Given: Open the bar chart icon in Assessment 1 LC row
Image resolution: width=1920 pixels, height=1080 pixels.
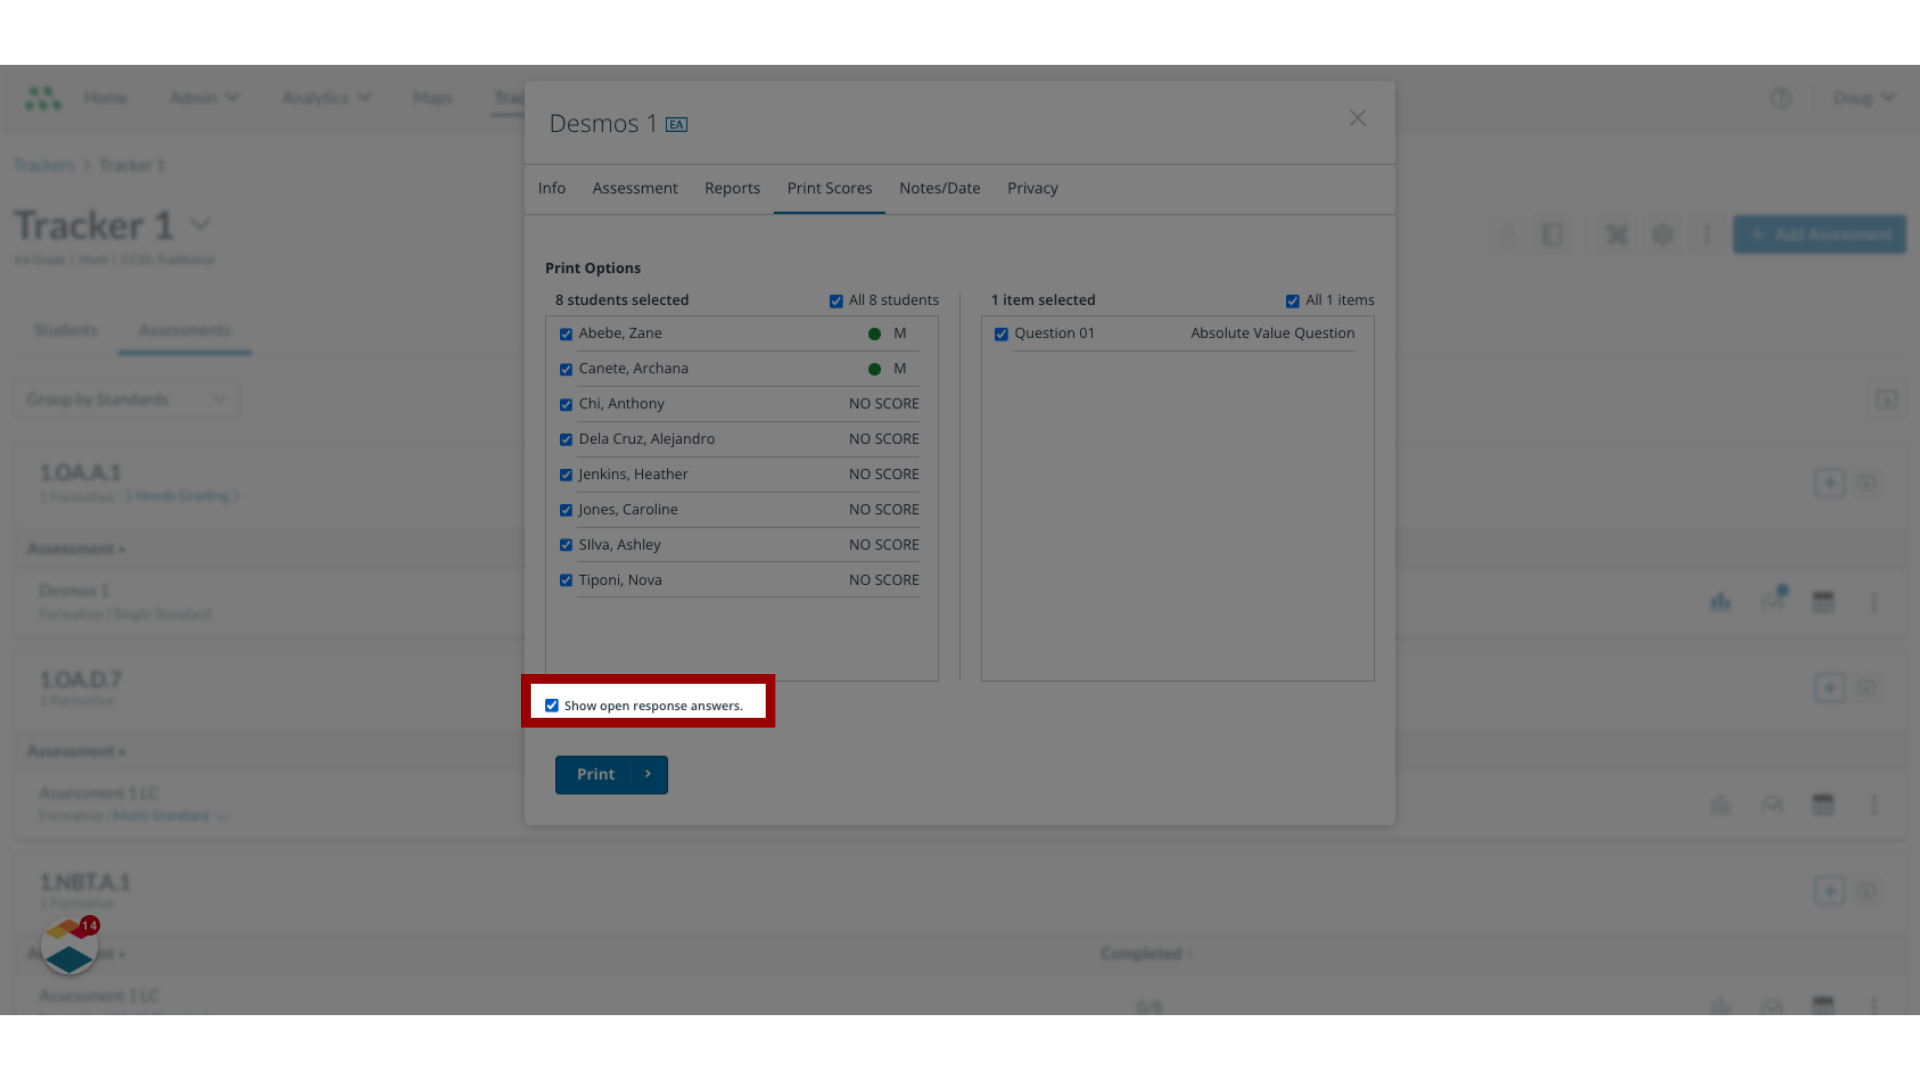Looking at the screenshot, I should tap(1720, 804).
